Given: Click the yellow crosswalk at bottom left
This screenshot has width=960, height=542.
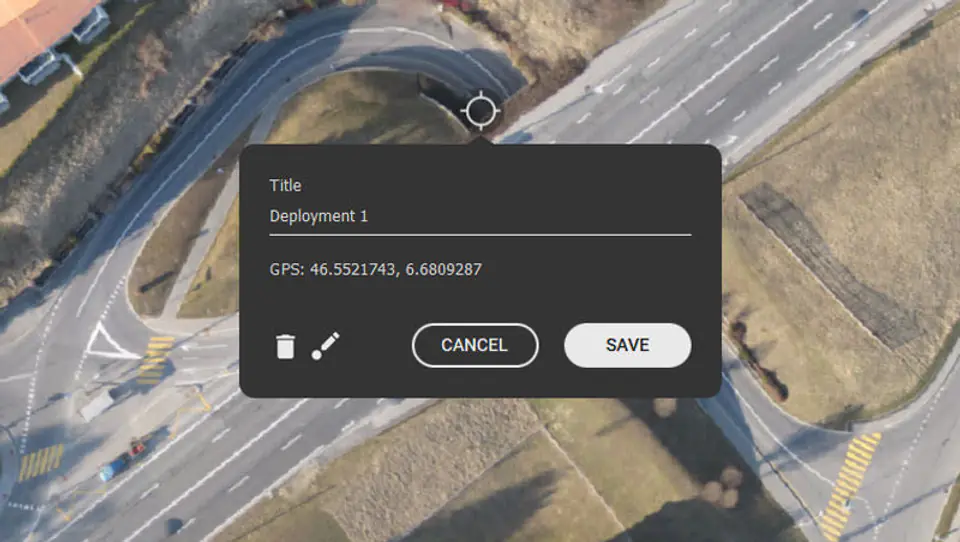Looking at the screenshot, I should pyautogui.click(x=41, y=461).
